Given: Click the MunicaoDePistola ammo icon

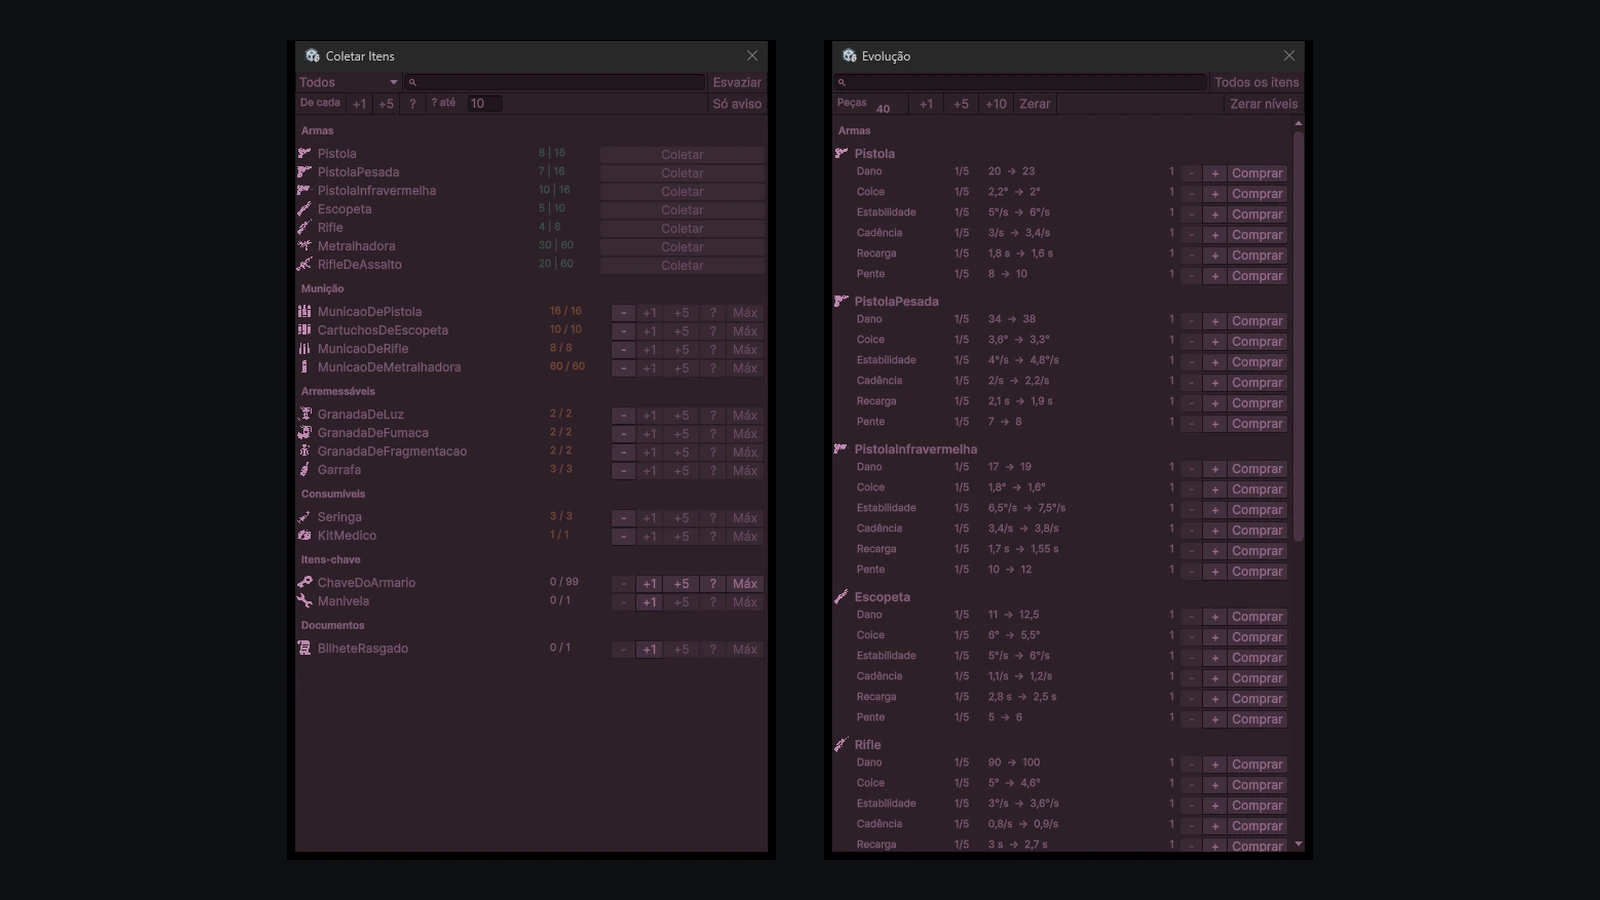Looking at the screenshot, I should coord(304,311).
